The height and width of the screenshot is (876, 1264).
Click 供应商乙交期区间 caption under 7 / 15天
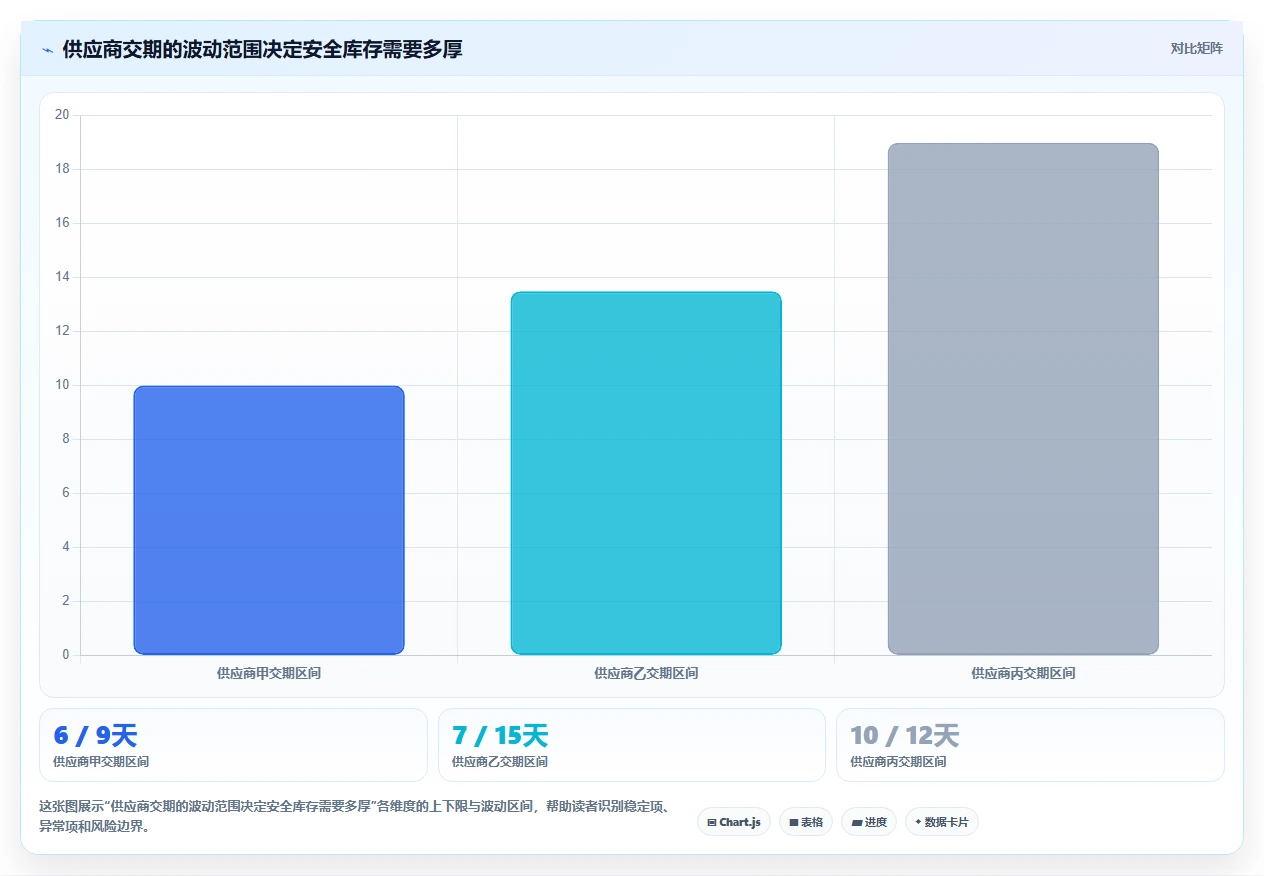point(500,762)
